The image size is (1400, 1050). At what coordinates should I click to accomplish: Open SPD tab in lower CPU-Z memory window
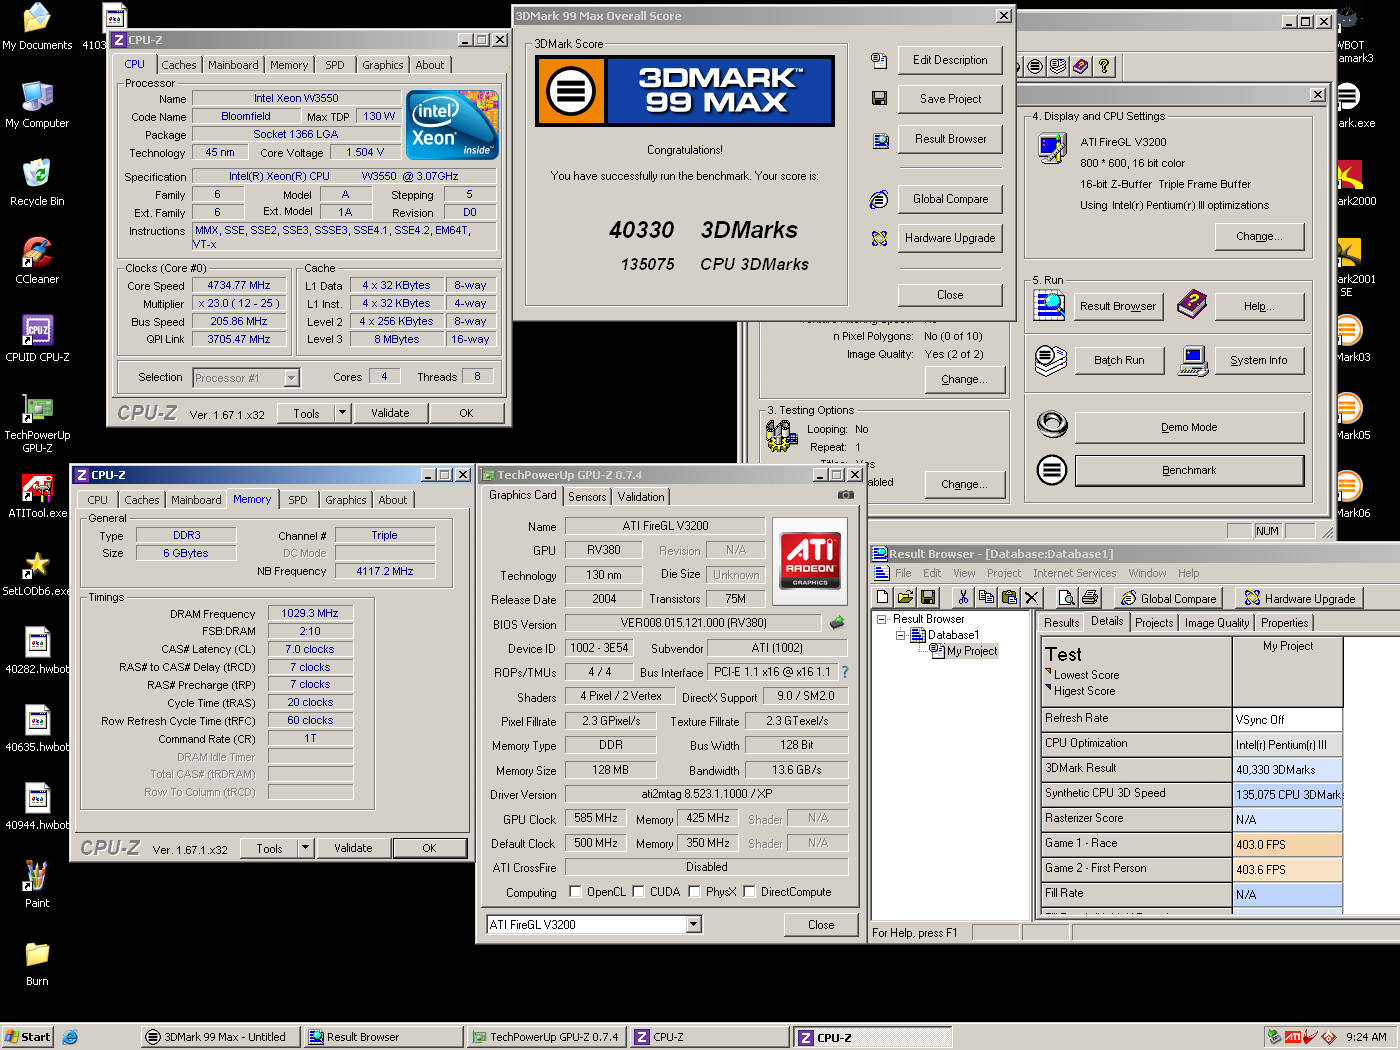(298, 500)
